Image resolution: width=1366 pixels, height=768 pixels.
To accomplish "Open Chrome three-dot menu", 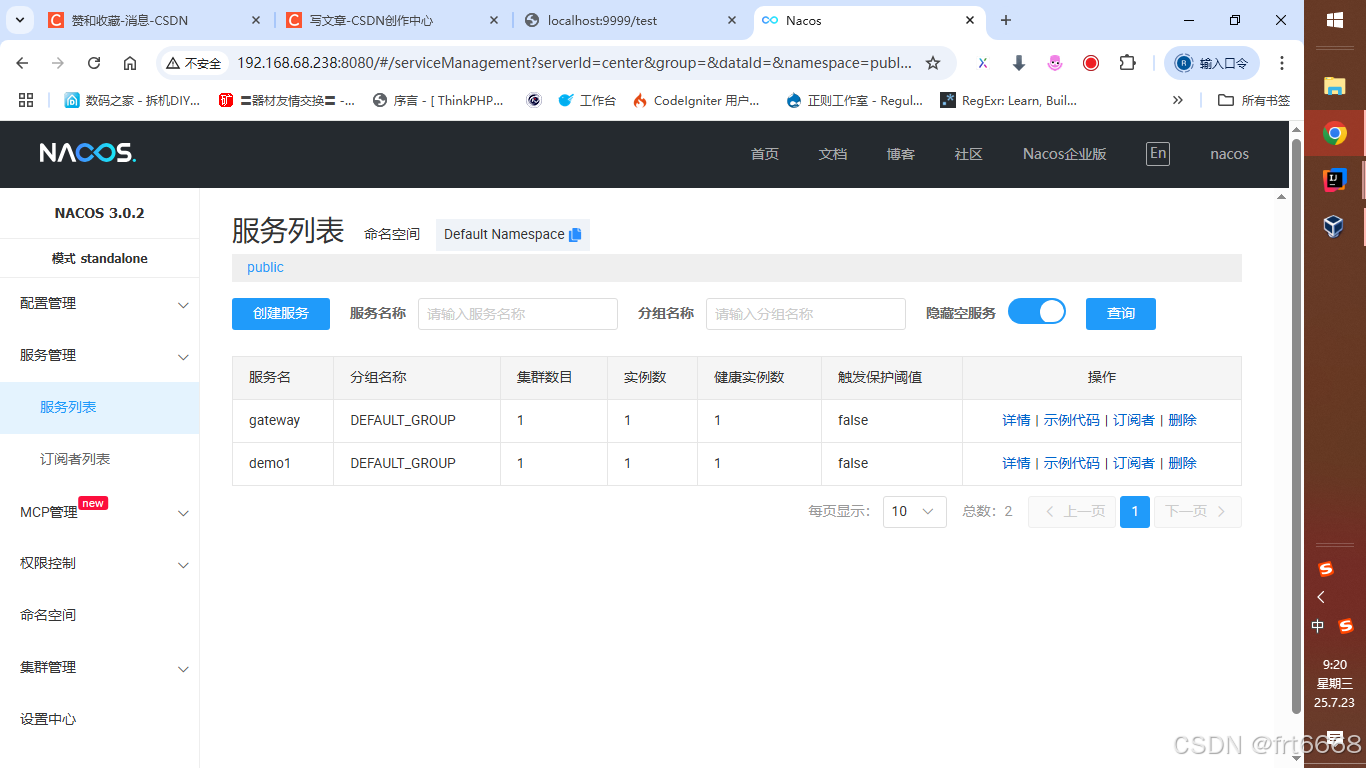I will tap(1282, 63).
